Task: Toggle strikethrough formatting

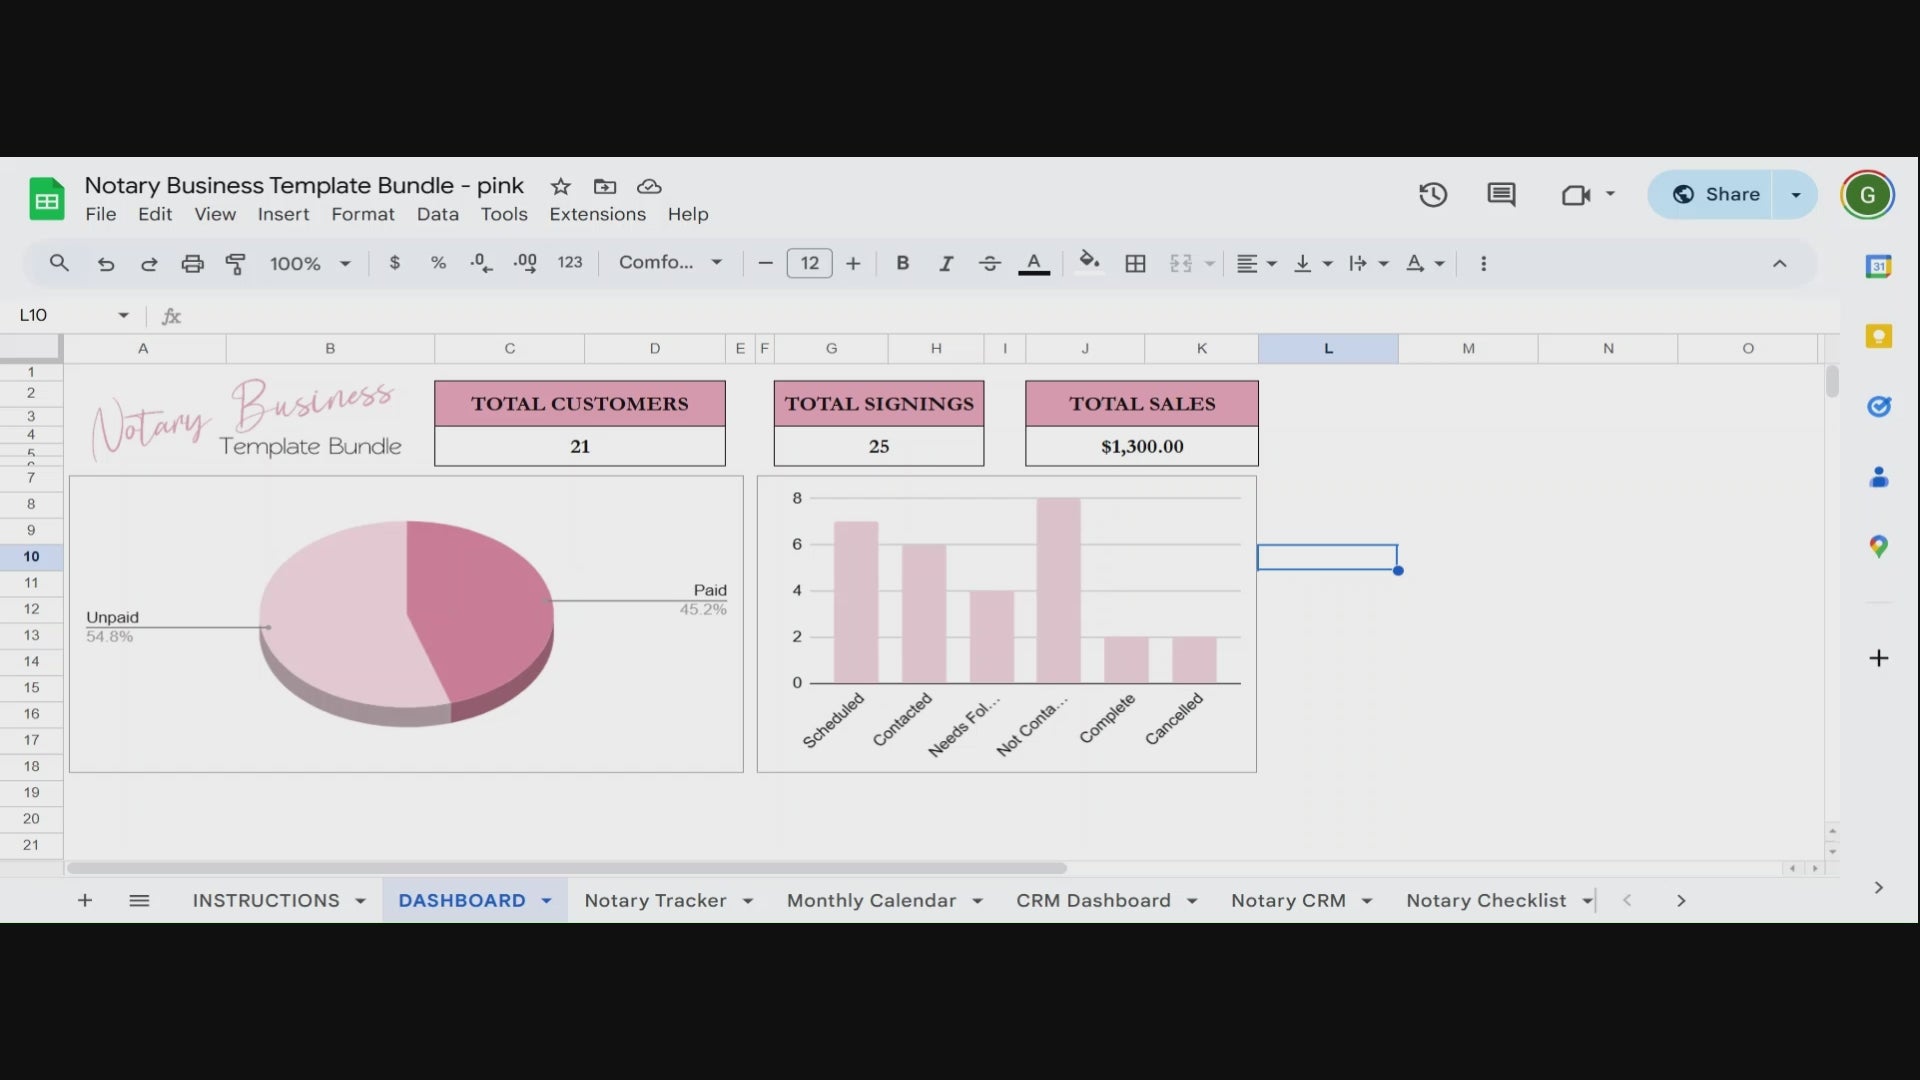Action: point(989,263)
